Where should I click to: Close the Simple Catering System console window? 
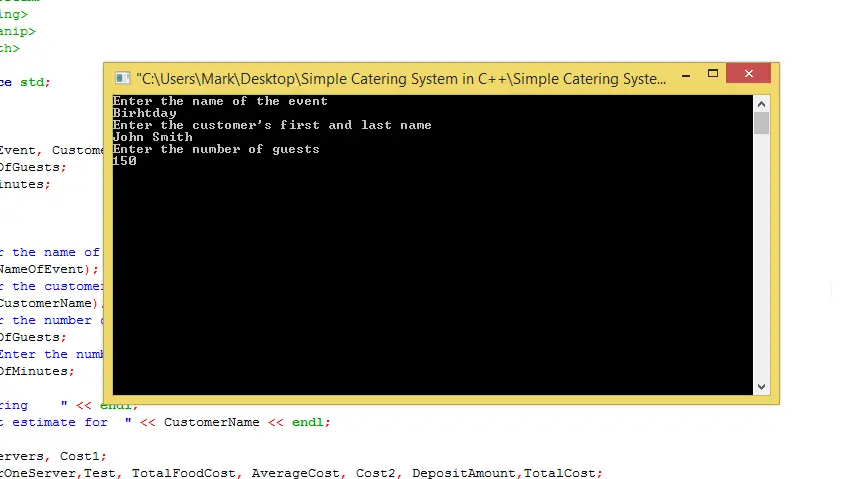(x=747, y=75)
